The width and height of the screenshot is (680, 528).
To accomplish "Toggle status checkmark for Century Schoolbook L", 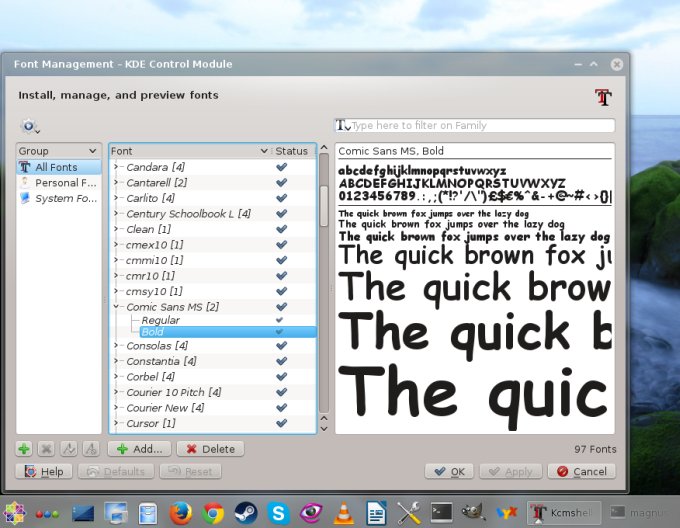I will pyautogui.click(x=281, y=214).
